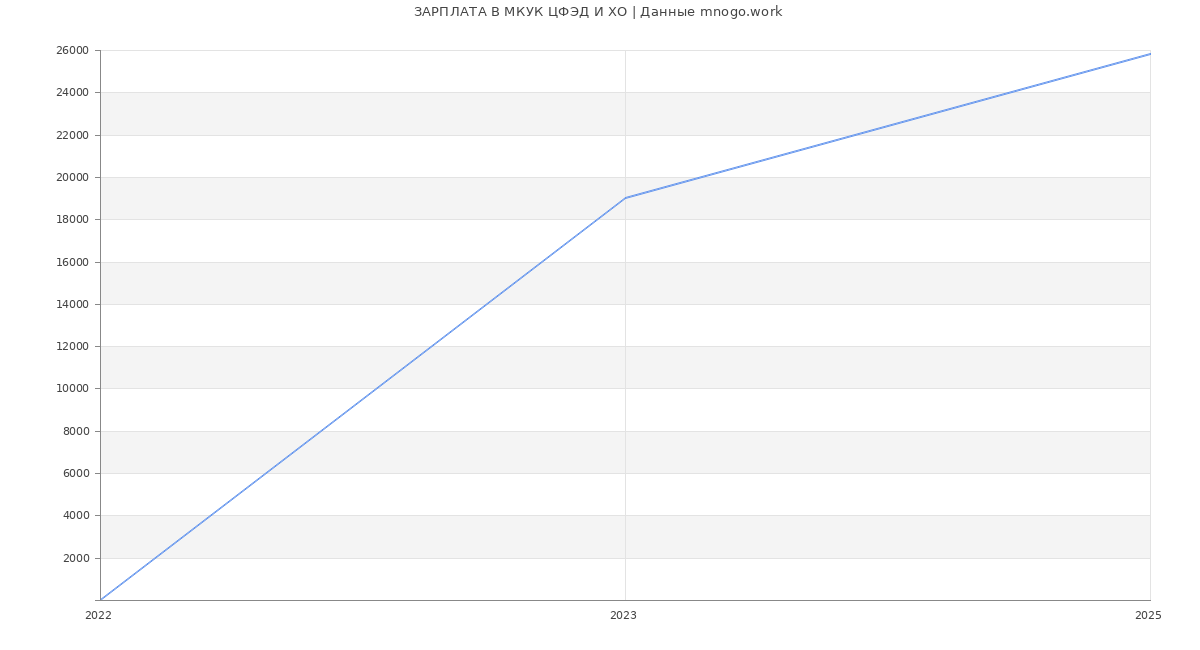Click the 20000 y-axis label

tap(72, 178)
